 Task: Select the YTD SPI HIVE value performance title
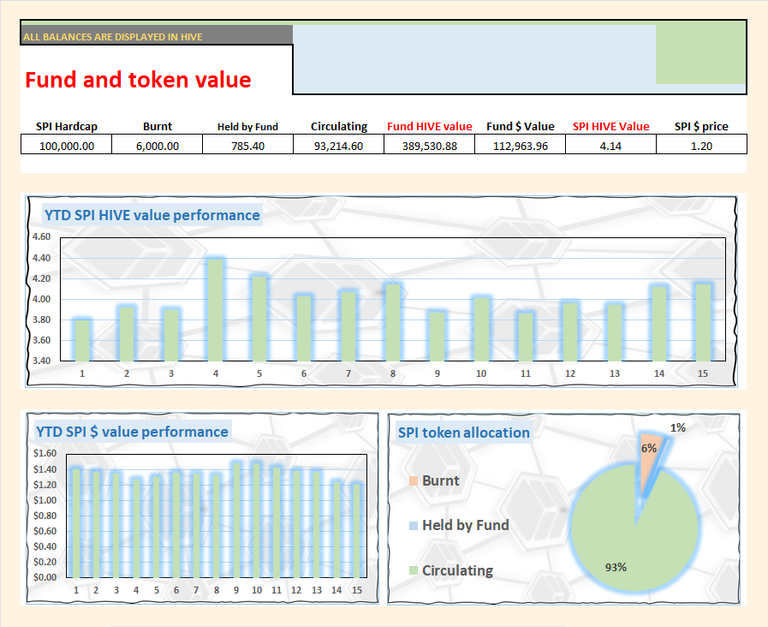point(152,215)
